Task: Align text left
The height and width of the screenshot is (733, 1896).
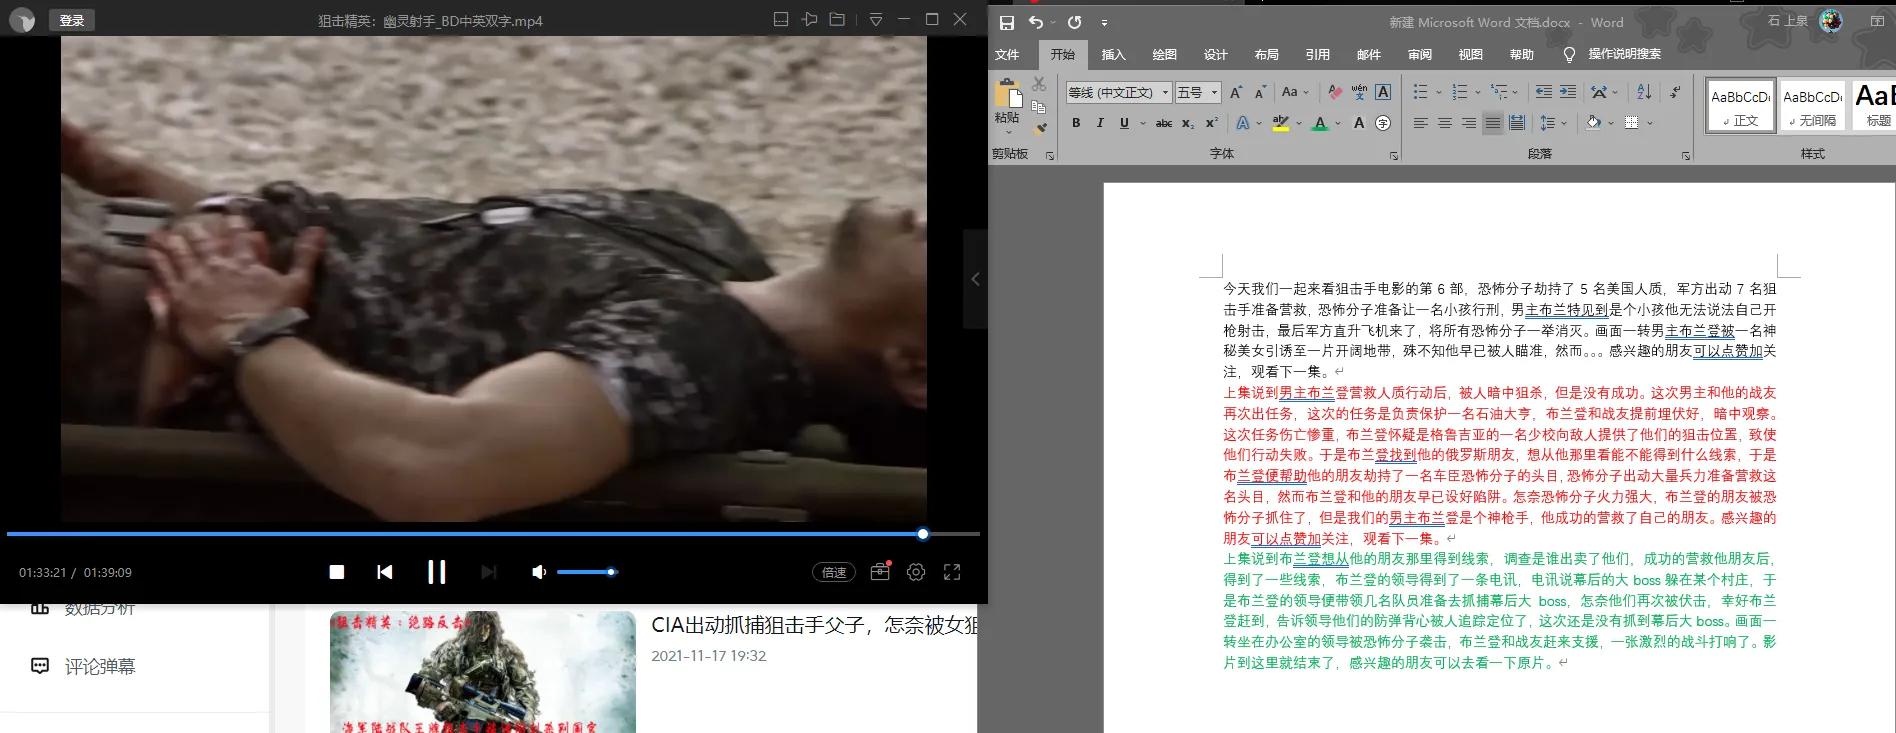Action: tap(1420, 123)
